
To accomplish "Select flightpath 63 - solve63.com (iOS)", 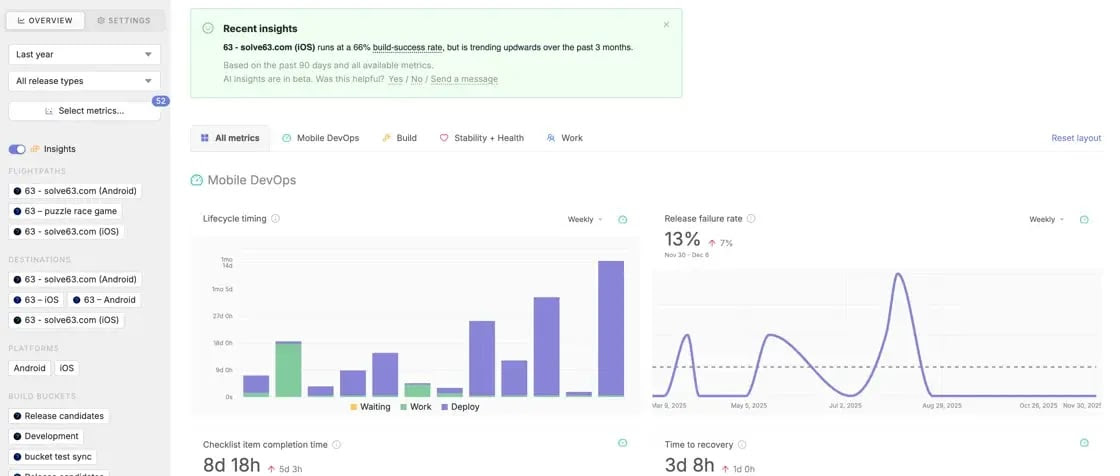I will pyautogui.click(x=66, y=232).
